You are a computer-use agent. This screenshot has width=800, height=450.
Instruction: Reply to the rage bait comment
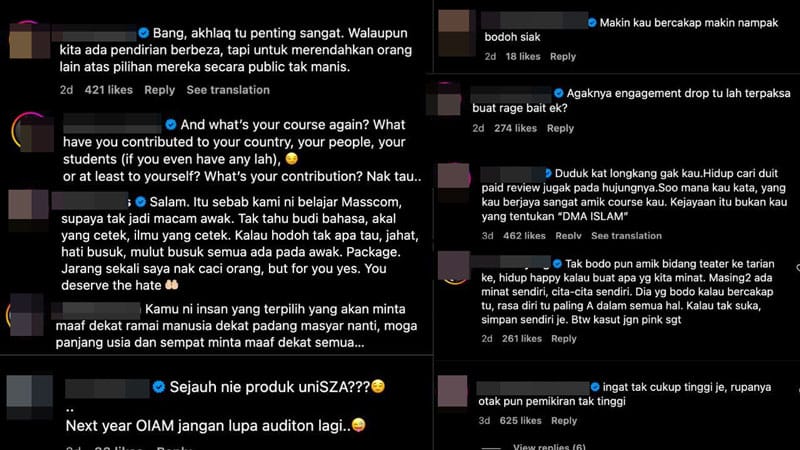[560, 129]
